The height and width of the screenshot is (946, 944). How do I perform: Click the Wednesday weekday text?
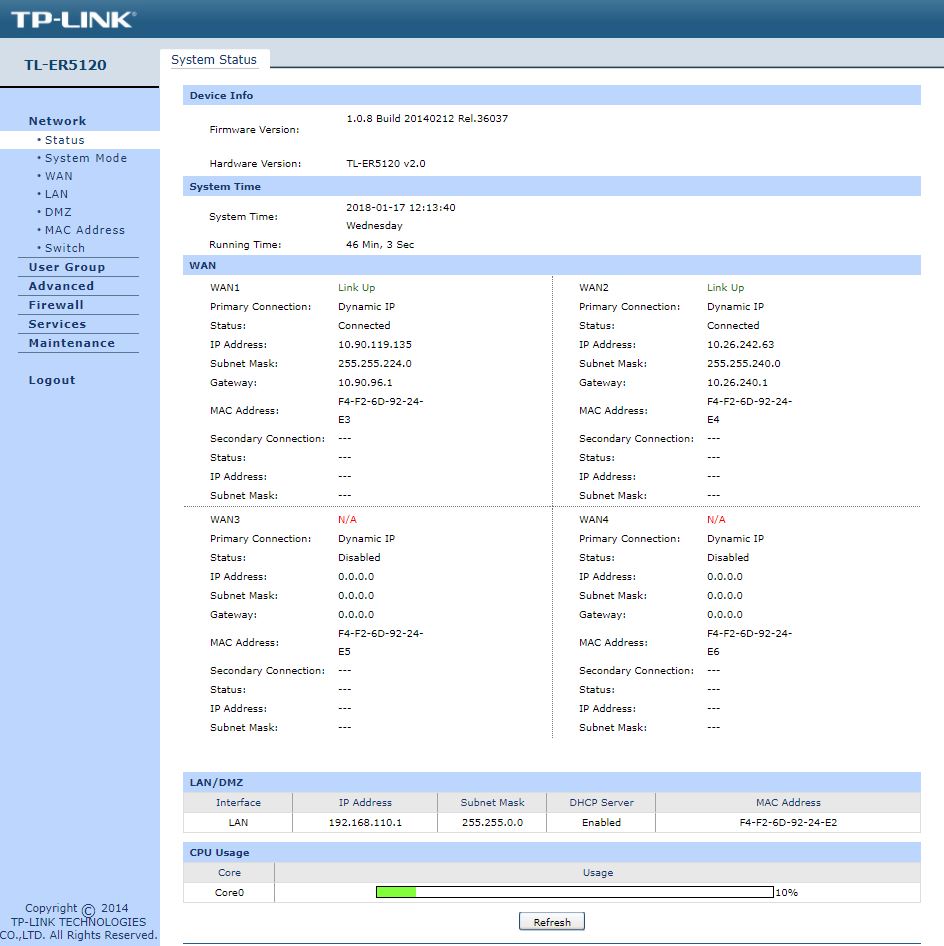(x=374, y=226)
